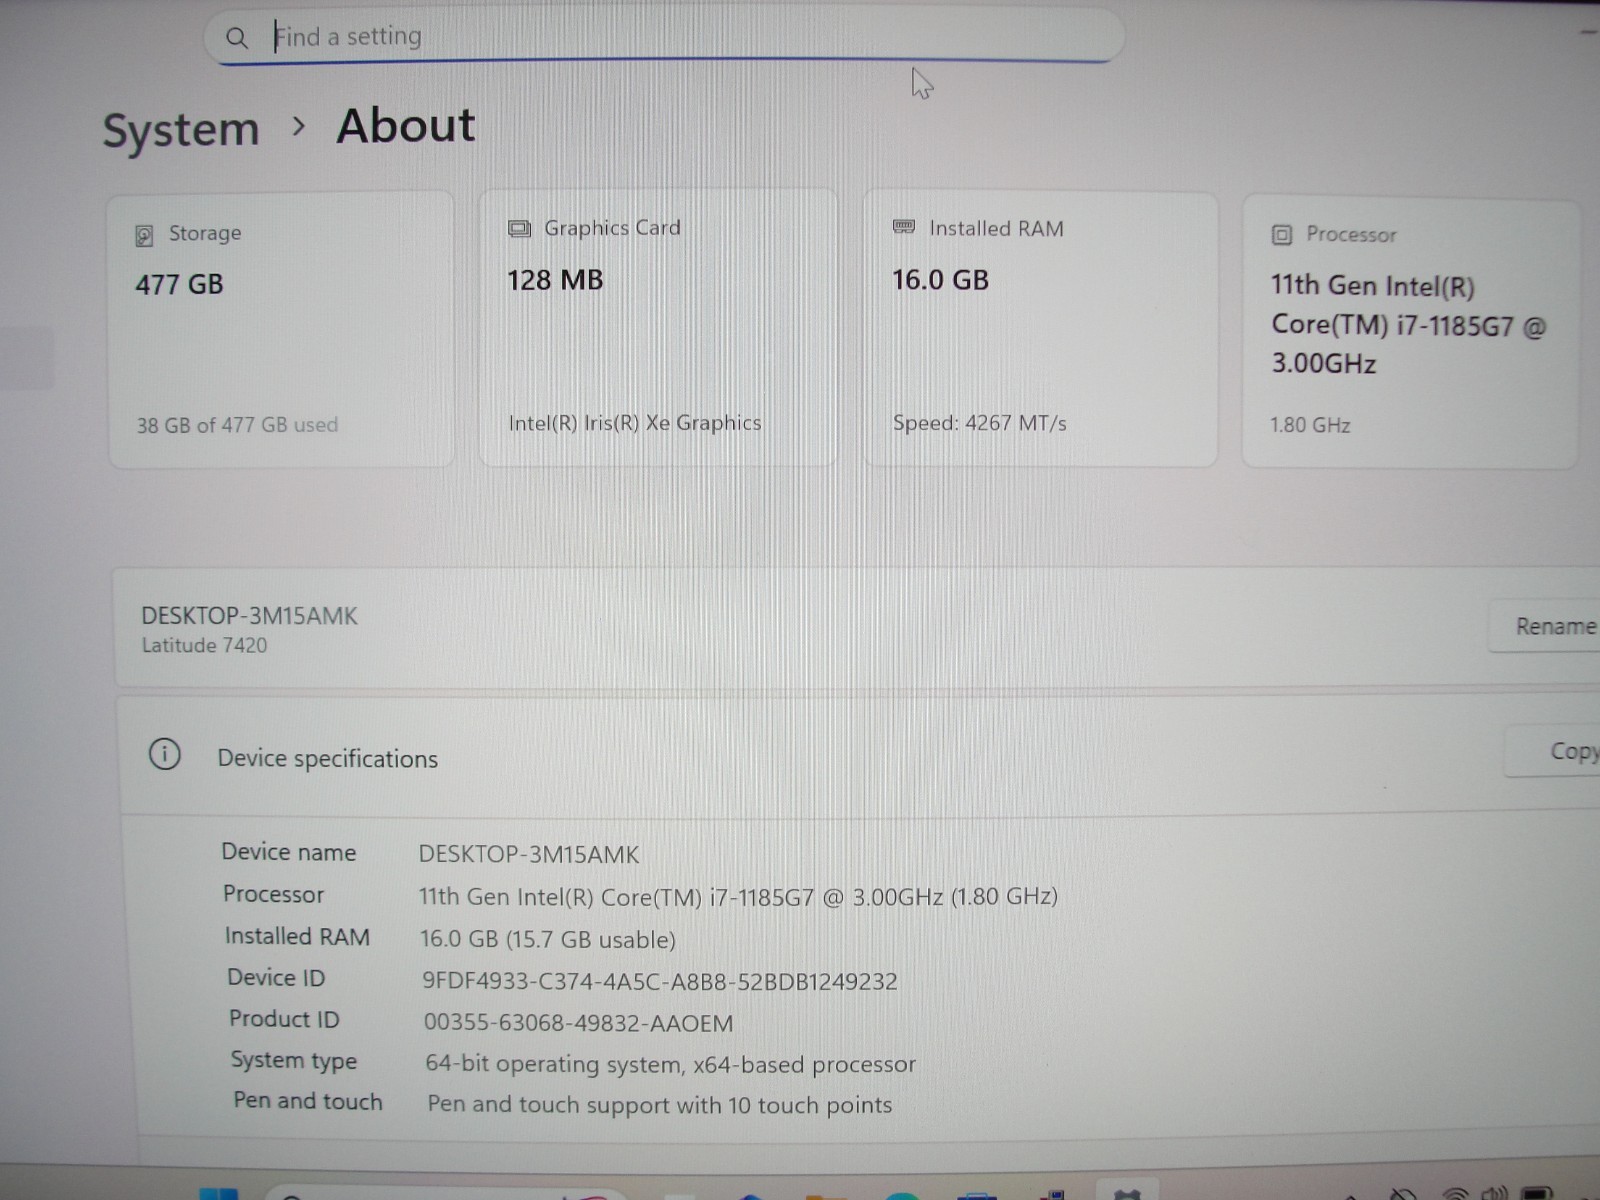Click DESKTOP-3M15AMK in the Device name row
This screenshot has width=1600, height=1200.
pos(529,855)
